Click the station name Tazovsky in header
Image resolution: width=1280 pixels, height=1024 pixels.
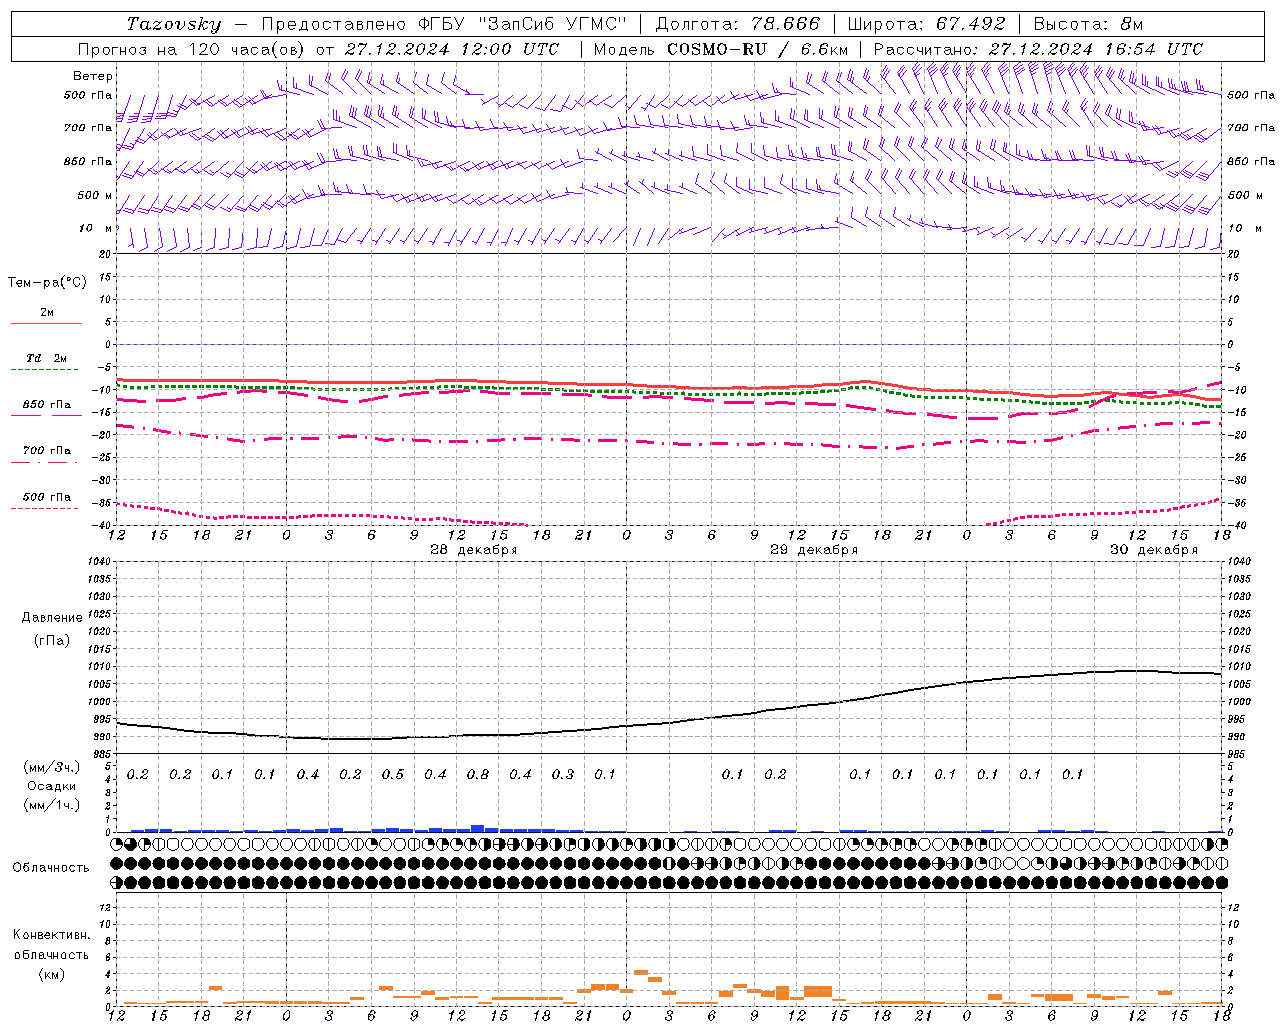[x=174, y=24]
